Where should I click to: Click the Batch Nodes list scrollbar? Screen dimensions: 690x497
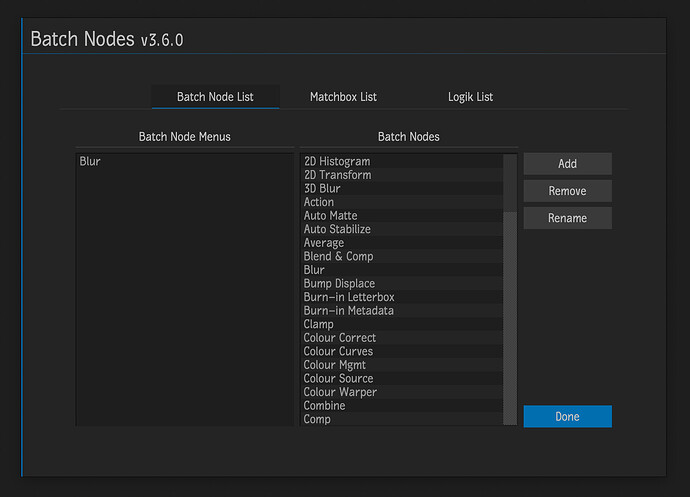tap(510, 290)
